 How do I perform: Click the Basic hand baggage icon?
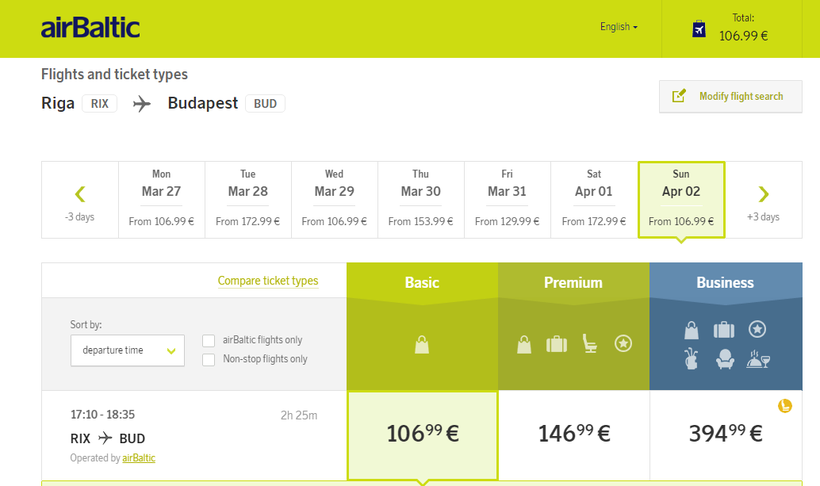(422, 345)
